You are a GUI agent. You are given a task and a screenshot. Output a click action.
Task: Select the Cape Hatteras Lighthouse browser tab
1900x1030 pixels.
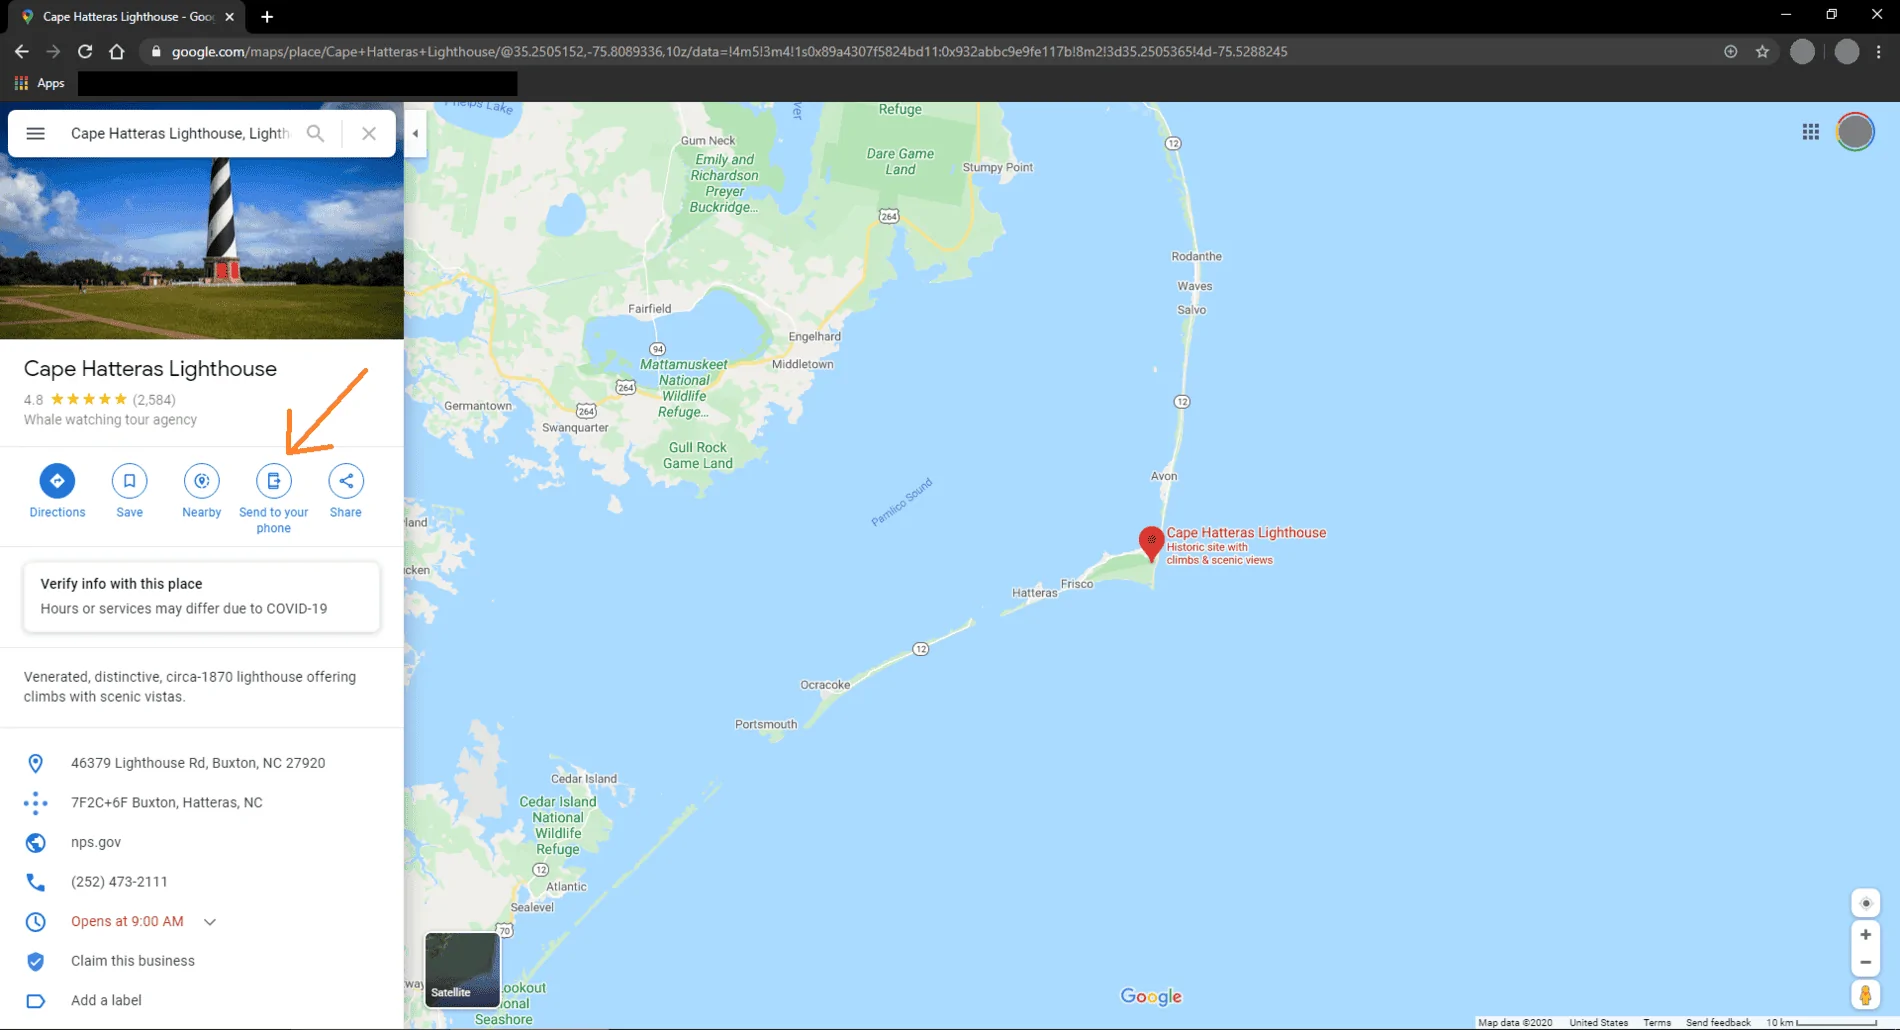pyautogui.click(x=128, y=17)
